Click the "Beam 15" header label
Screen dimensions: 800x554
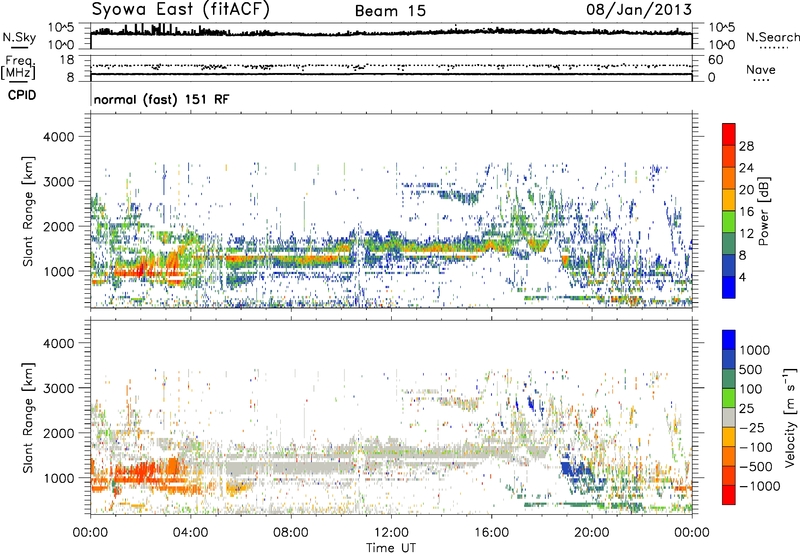pos(390,11)
